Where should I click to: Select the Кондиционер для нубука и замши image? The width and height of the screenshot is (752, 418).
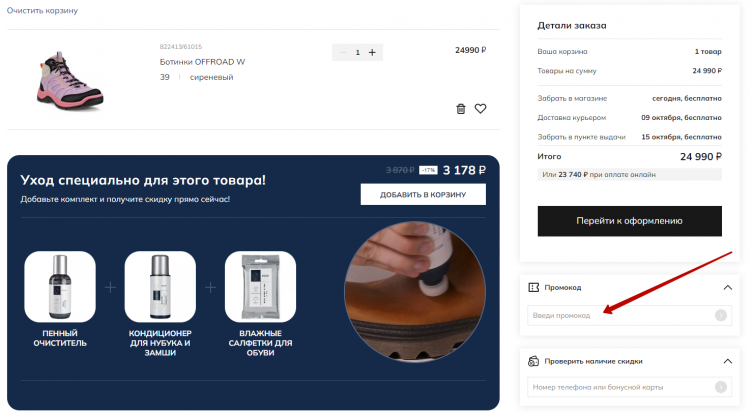[160, 287]
